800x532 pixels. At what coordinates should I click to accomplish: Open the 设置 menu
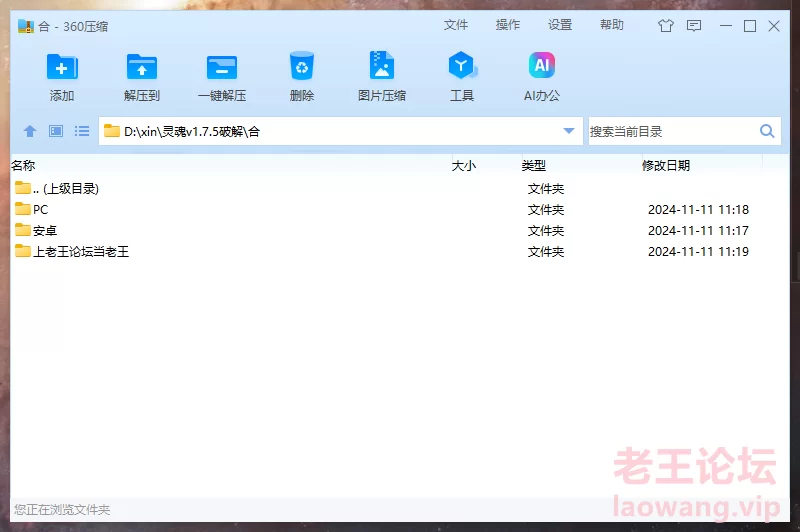(x=560, y=25)
